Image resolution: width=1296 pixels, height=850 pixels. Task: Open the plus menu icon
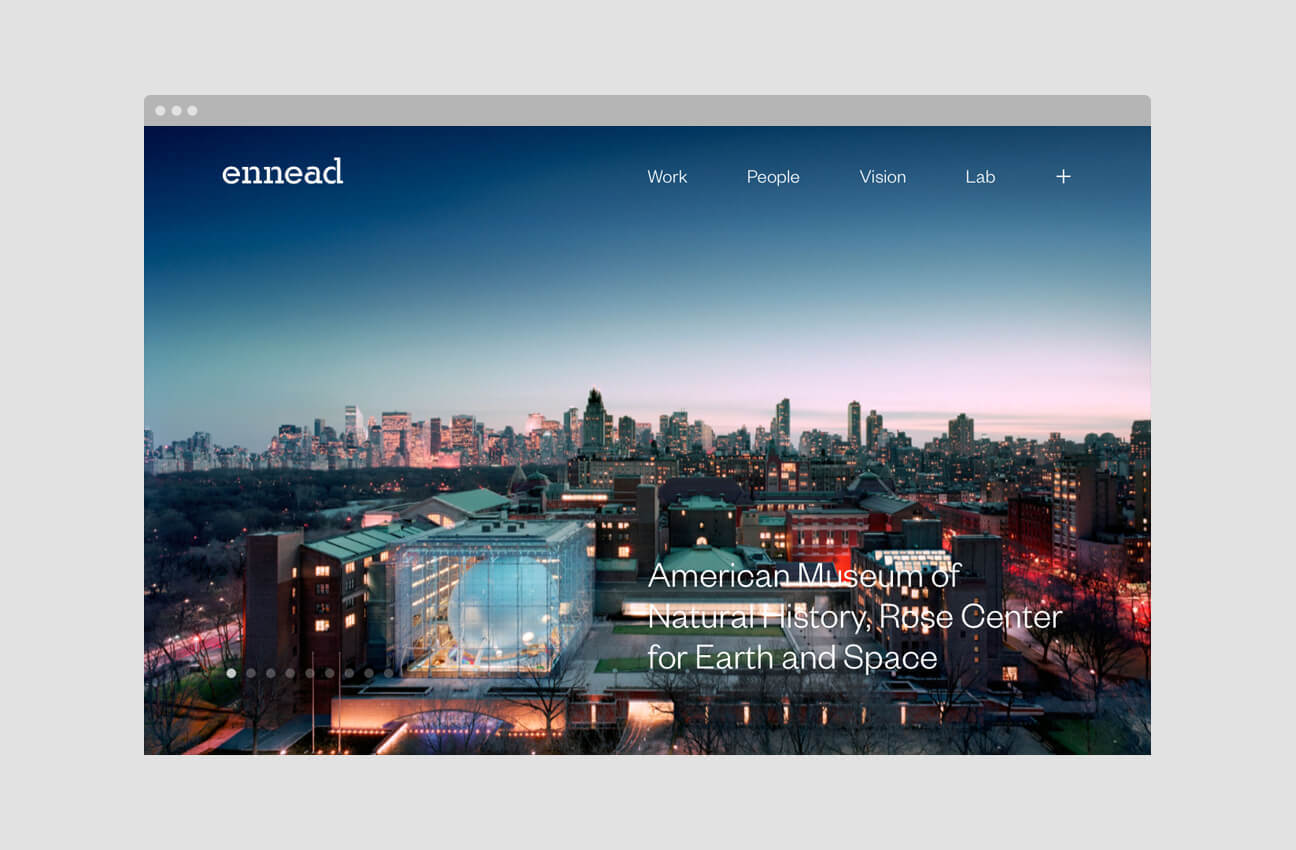coord(1063,176)
